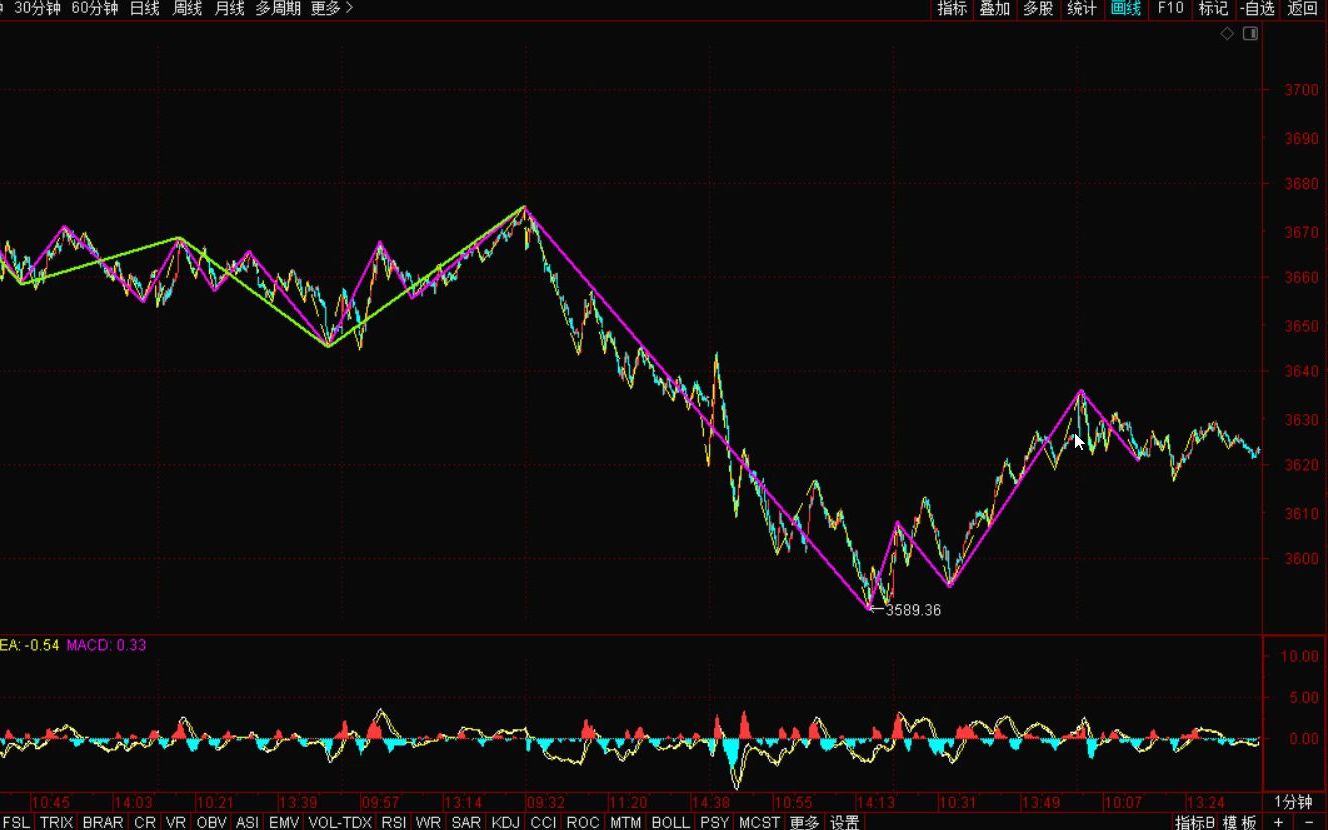Expand the 更多 periods menu at top
1328x830 pixels.
click(332, 8)
